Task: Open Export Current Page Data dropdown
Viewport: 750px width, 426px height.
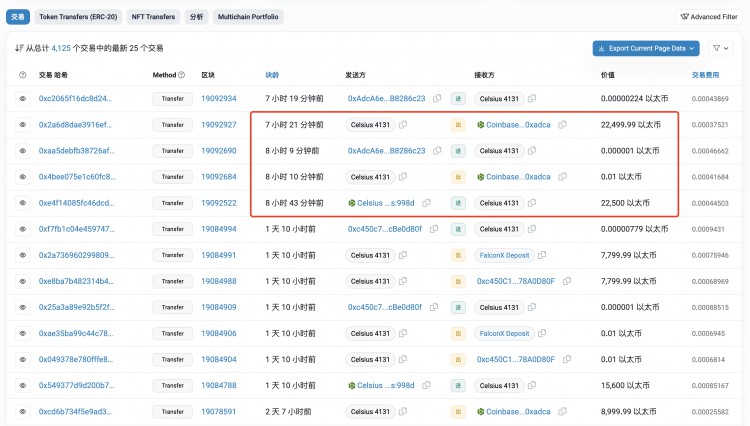Action: [x=646, y=48]
